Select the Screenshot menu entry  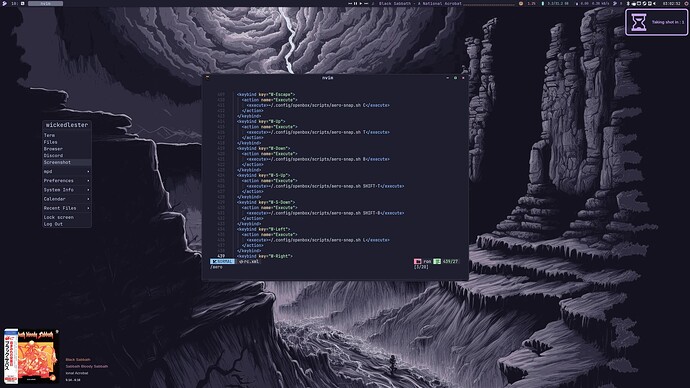coord(67,162)
